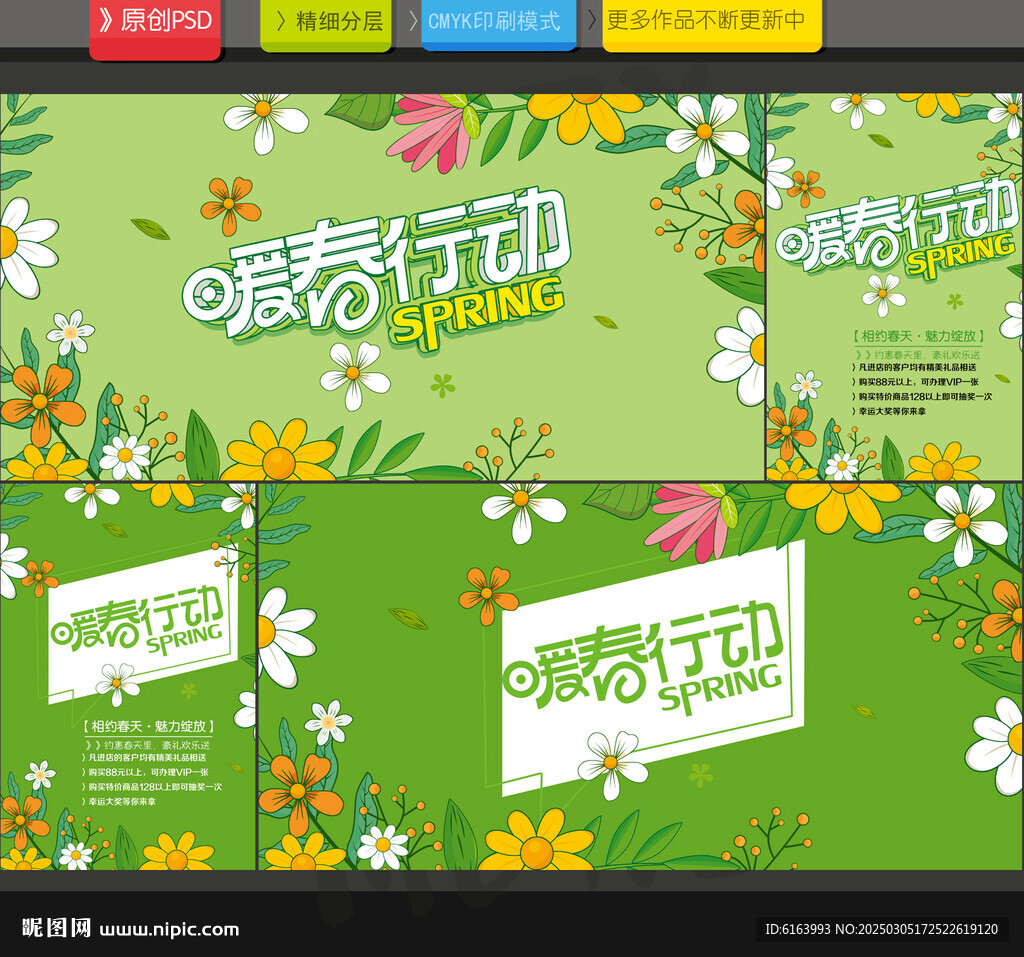The width and height of the screenshot is (1024, 957).
Task: Click the yellow 更多作品不断更新中 tag
Action: pyautogui.click(x=712, y=24)
